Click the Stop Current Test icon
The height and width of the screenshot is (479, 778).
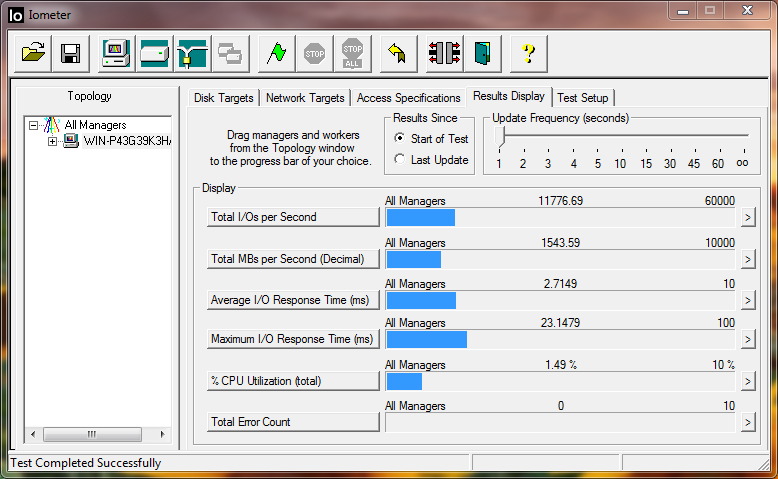[x=314, y=54]
